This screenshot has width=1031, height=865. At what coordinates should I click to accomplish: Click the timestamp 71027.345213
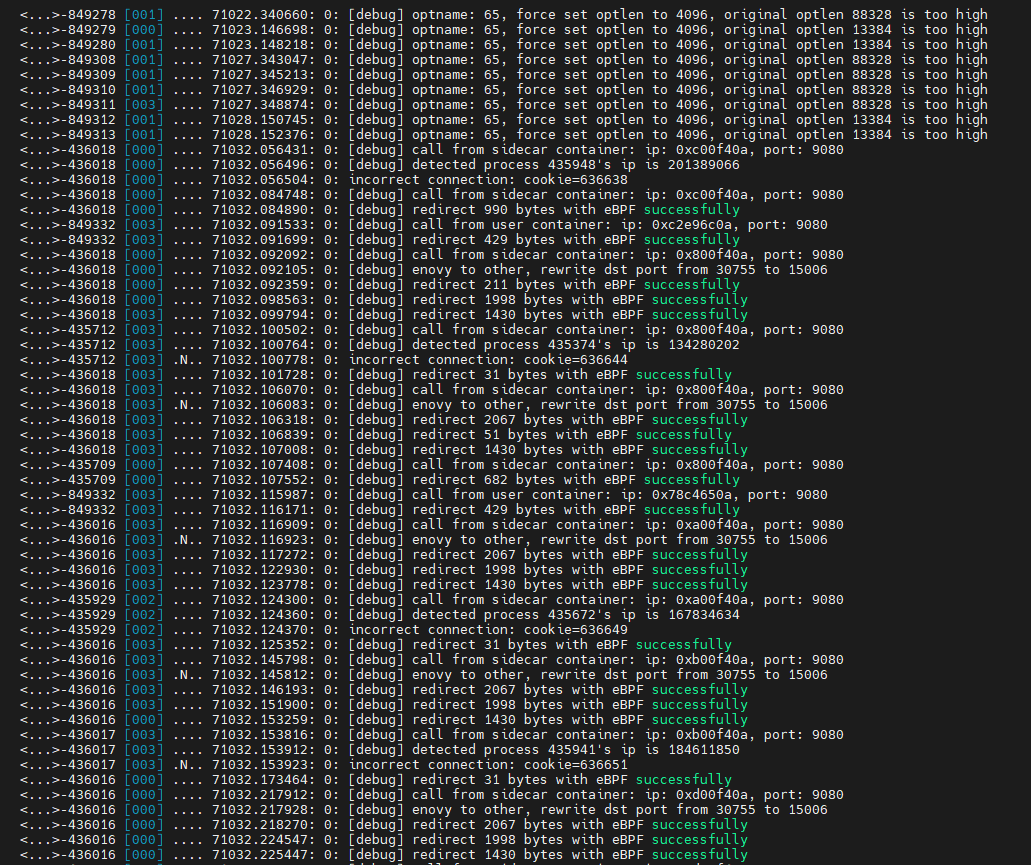(260, 75)
